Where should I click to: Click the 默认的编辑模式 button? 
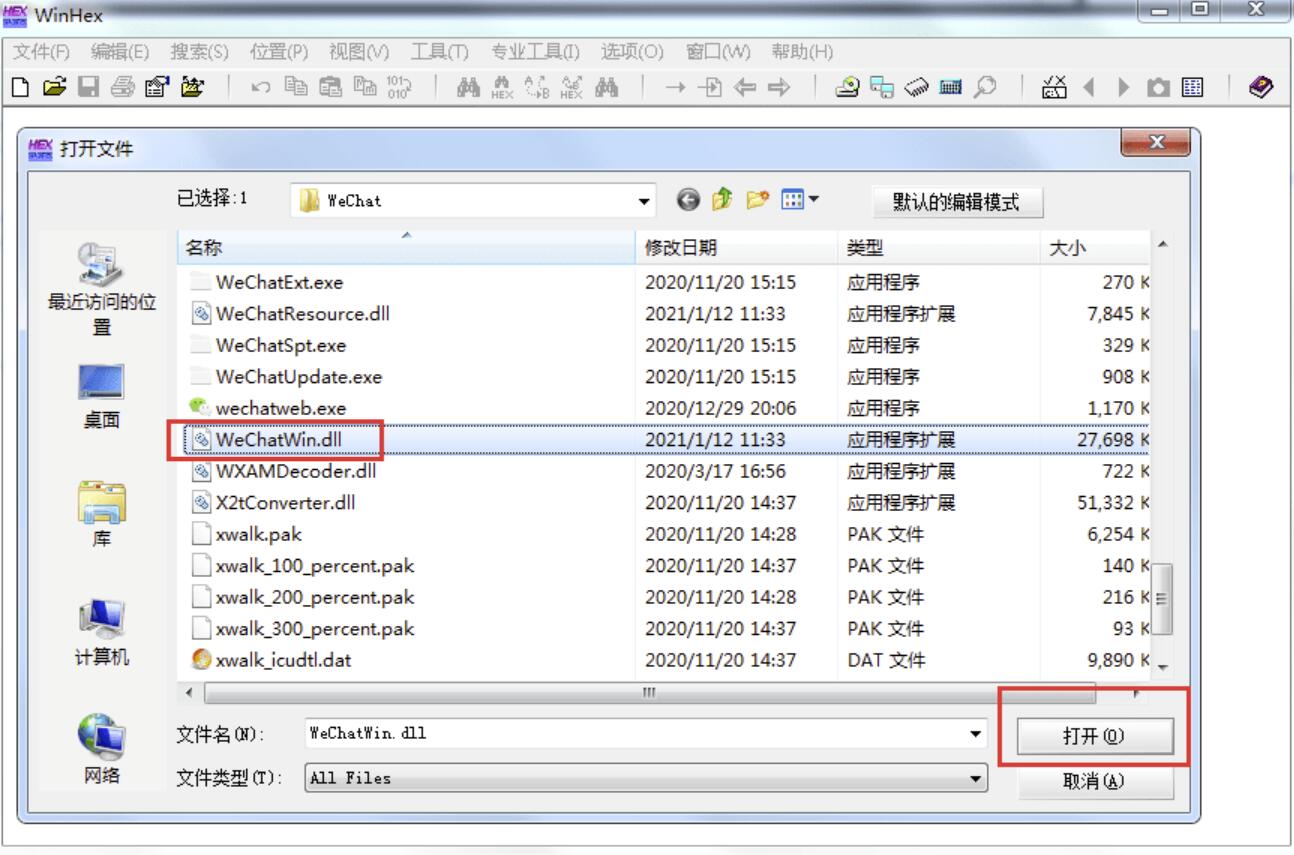tap(955, 199)
